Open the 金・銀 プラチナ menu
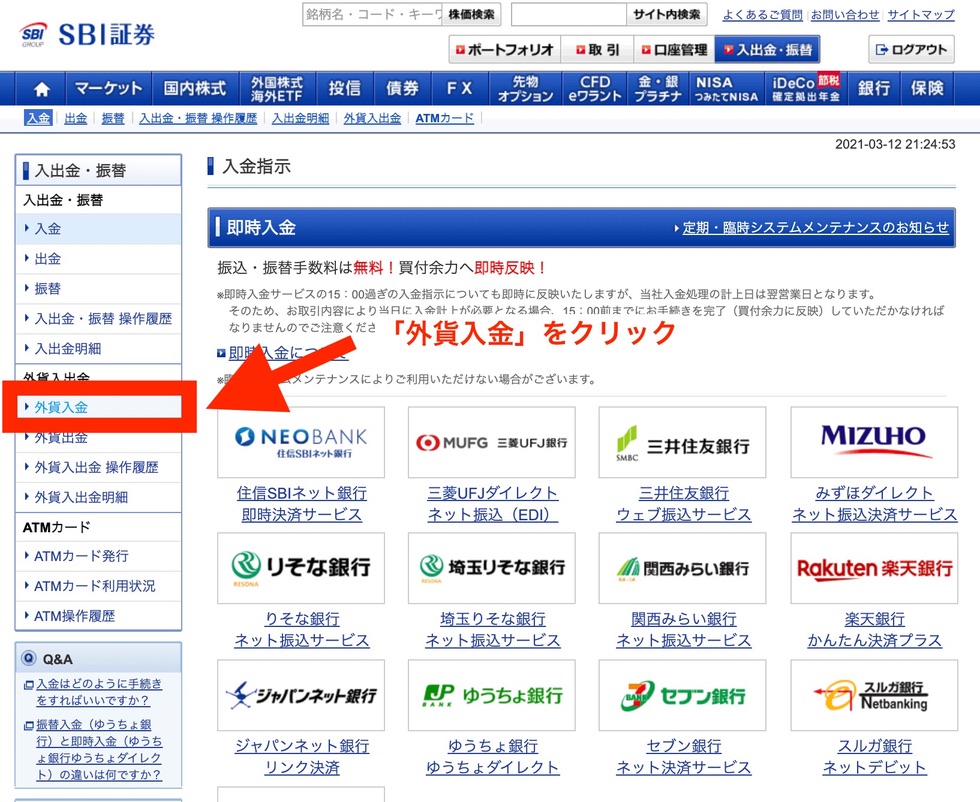Screen dimensions: 980x802 point(658,89)
